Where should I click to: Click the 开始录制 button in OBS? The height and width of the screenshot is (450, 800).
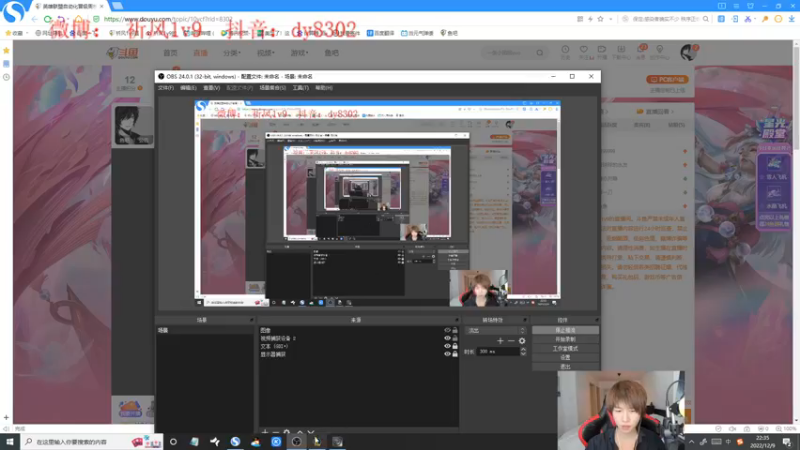tap(565, 339)
